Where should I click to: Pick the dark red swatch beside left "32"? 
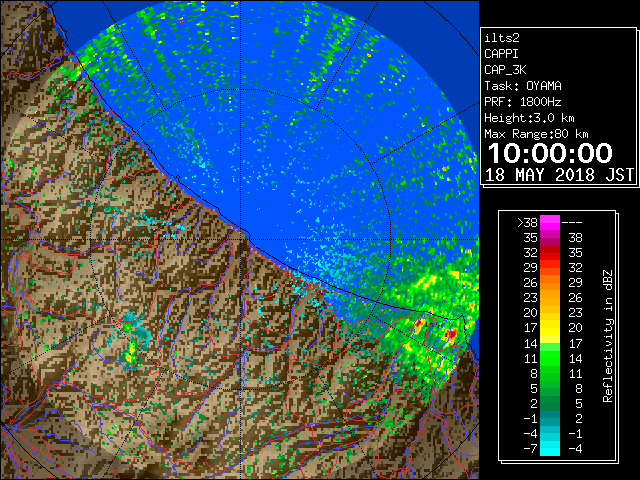(550, 253)
